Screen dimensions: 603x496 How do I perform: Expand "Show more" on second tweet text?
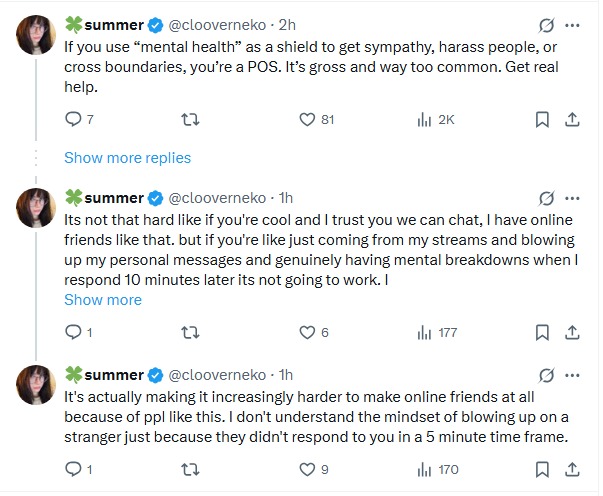pyautogui.click(x=103, y=300)
